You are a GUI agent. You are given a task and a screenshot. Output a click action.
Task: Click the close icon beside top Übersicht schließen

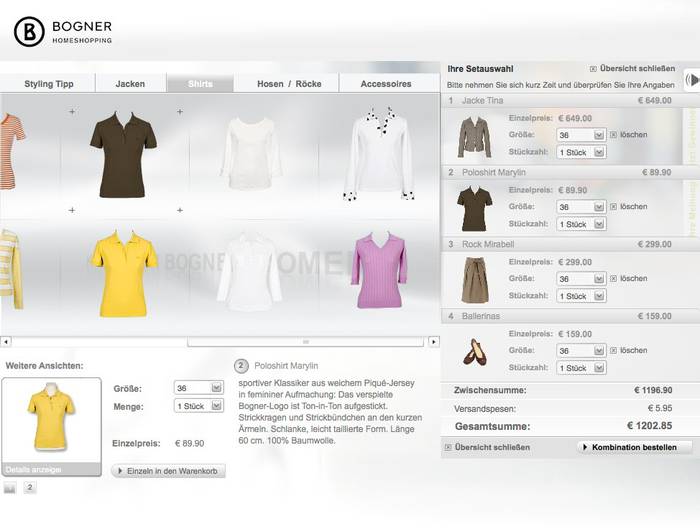click(593, 69)
